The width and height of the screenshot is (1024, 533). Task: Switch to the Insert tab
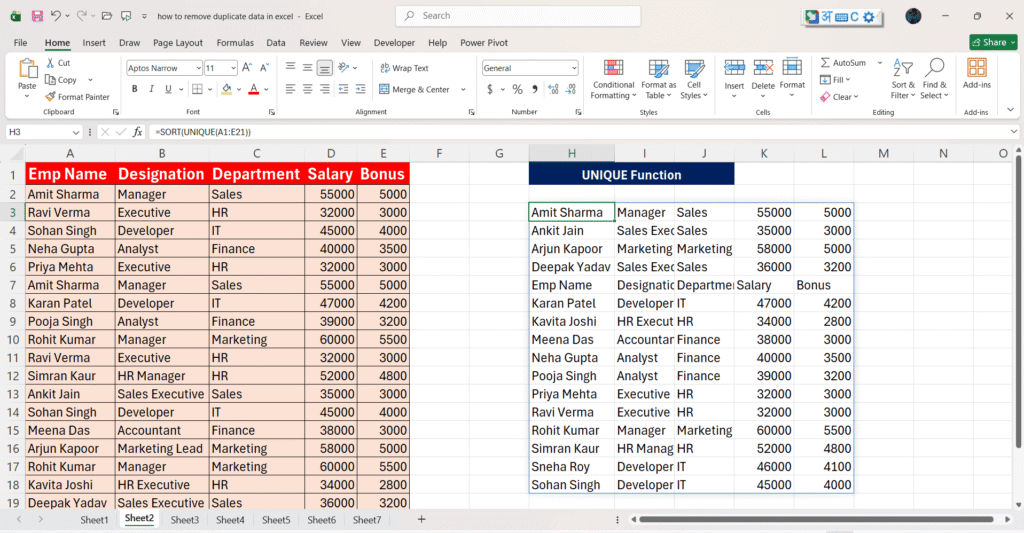tap(94, 42)
